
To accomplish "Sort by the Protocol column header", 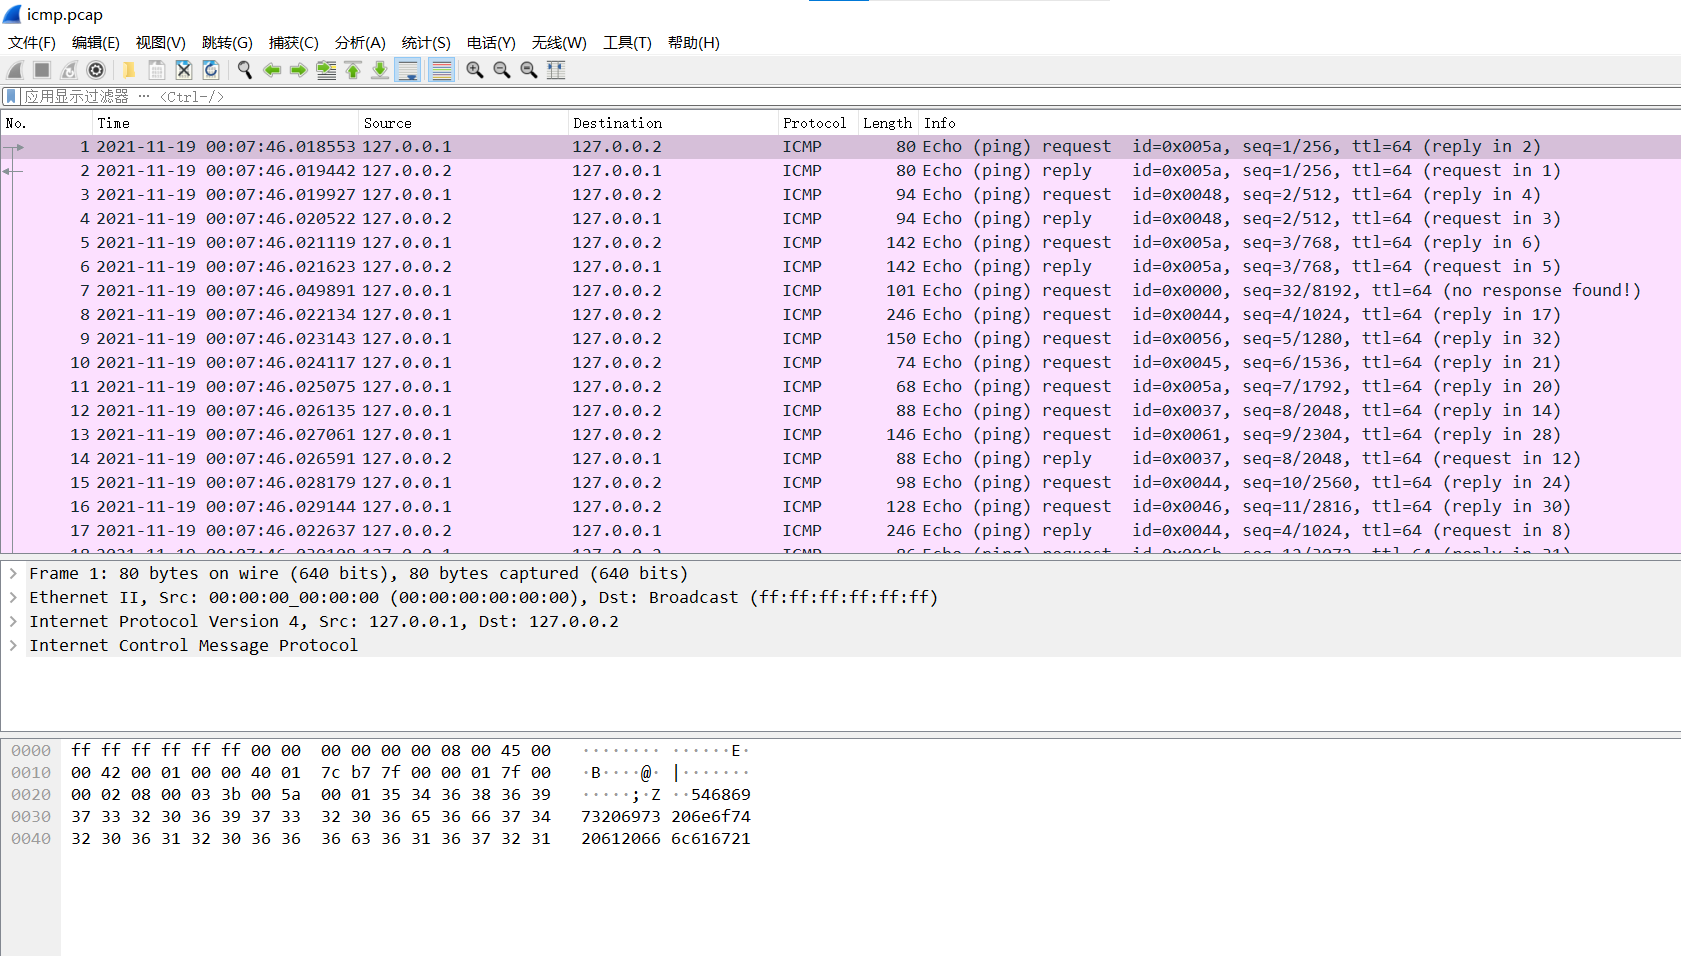I will click(819, 123).
